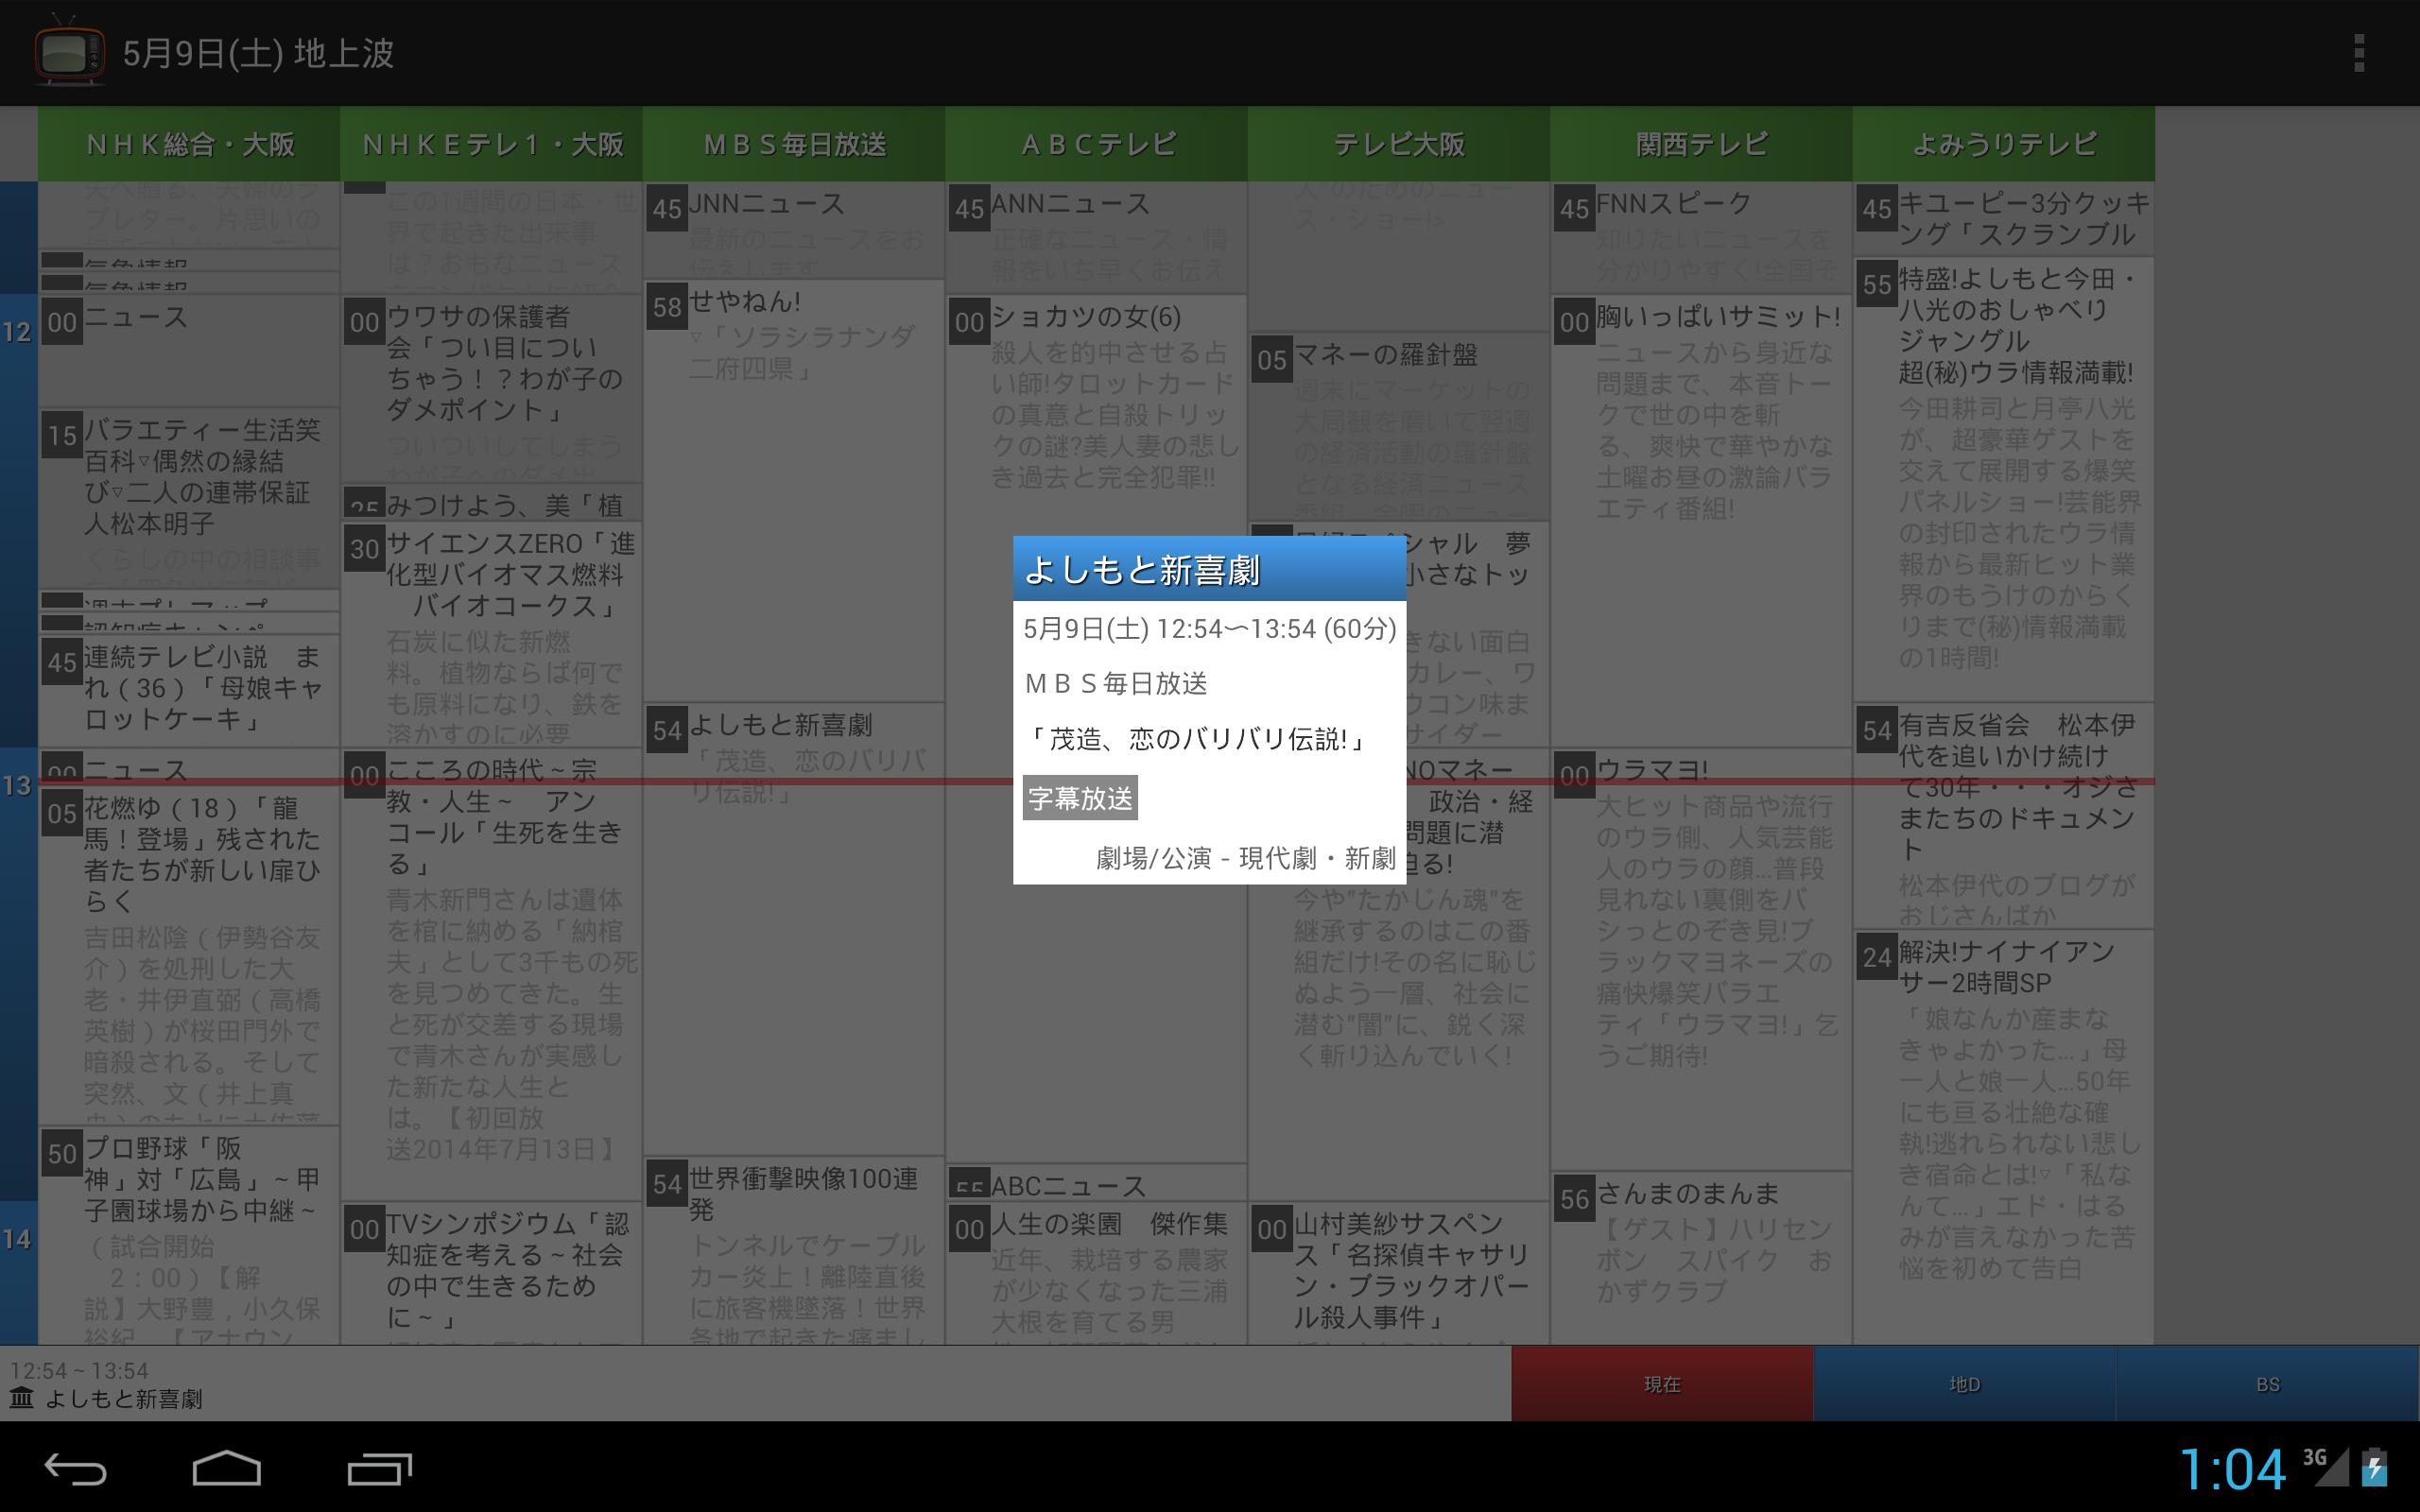2420x1512 pixels.
Task: Tap the 3G signal indicator
Action: tap(2326, 1466)
